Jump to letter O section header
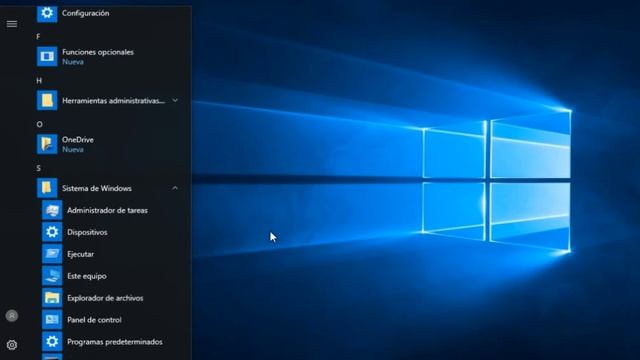The height and width of the screenshot is (360, 640). (39, 124)
